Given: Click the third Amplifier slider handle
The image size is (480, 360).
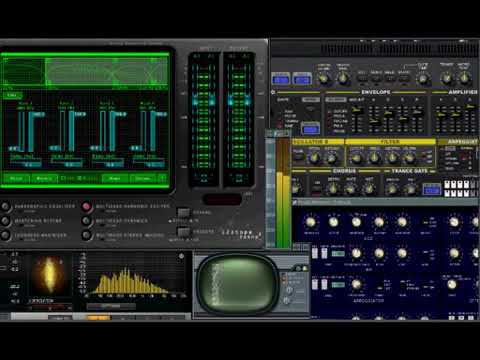Looking at the screenshot, I should point(470,107).
